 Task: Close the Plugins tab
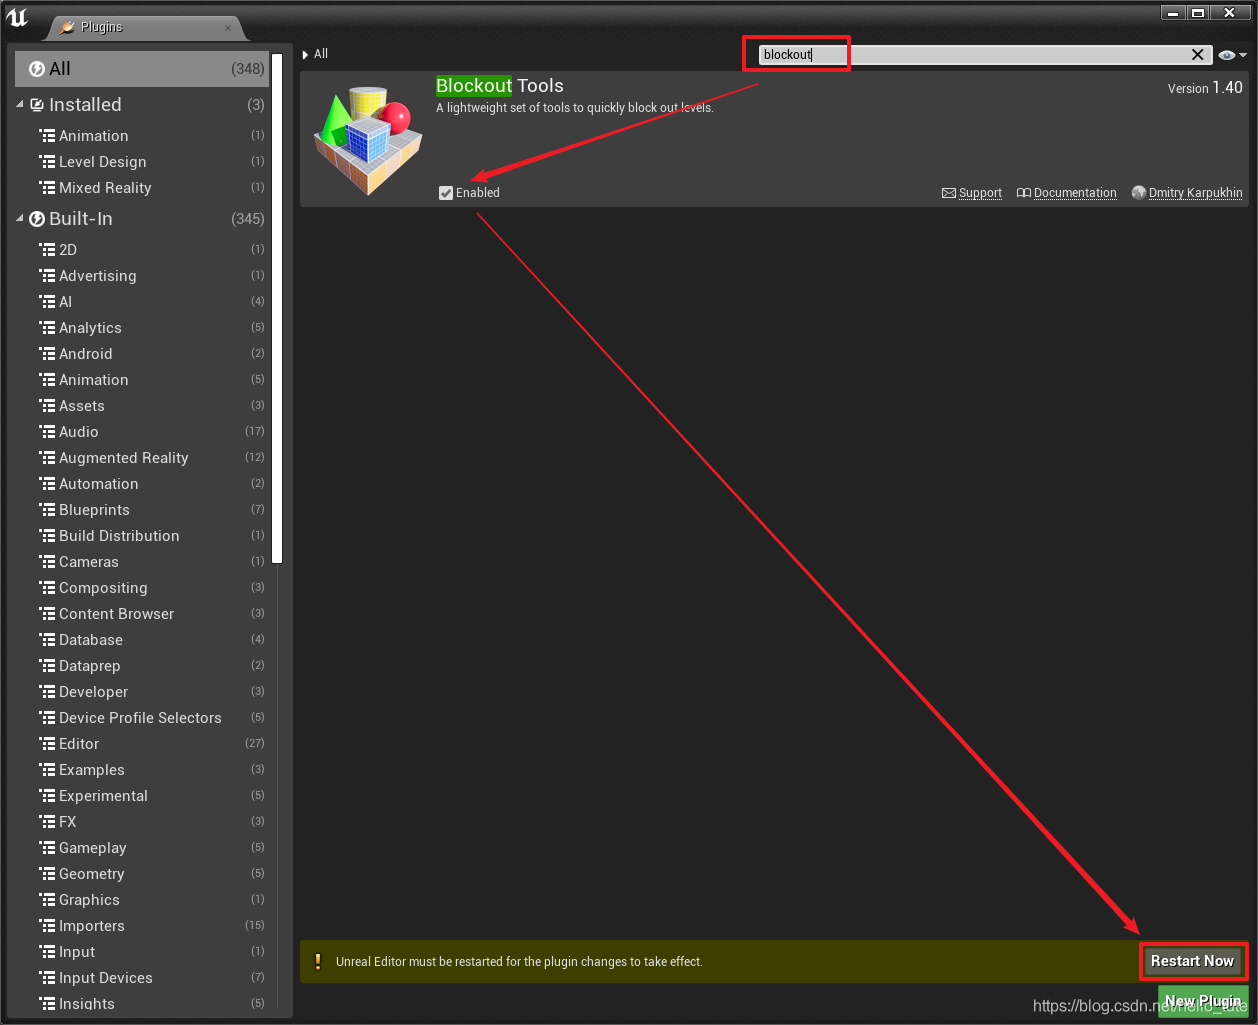[228, 28]
